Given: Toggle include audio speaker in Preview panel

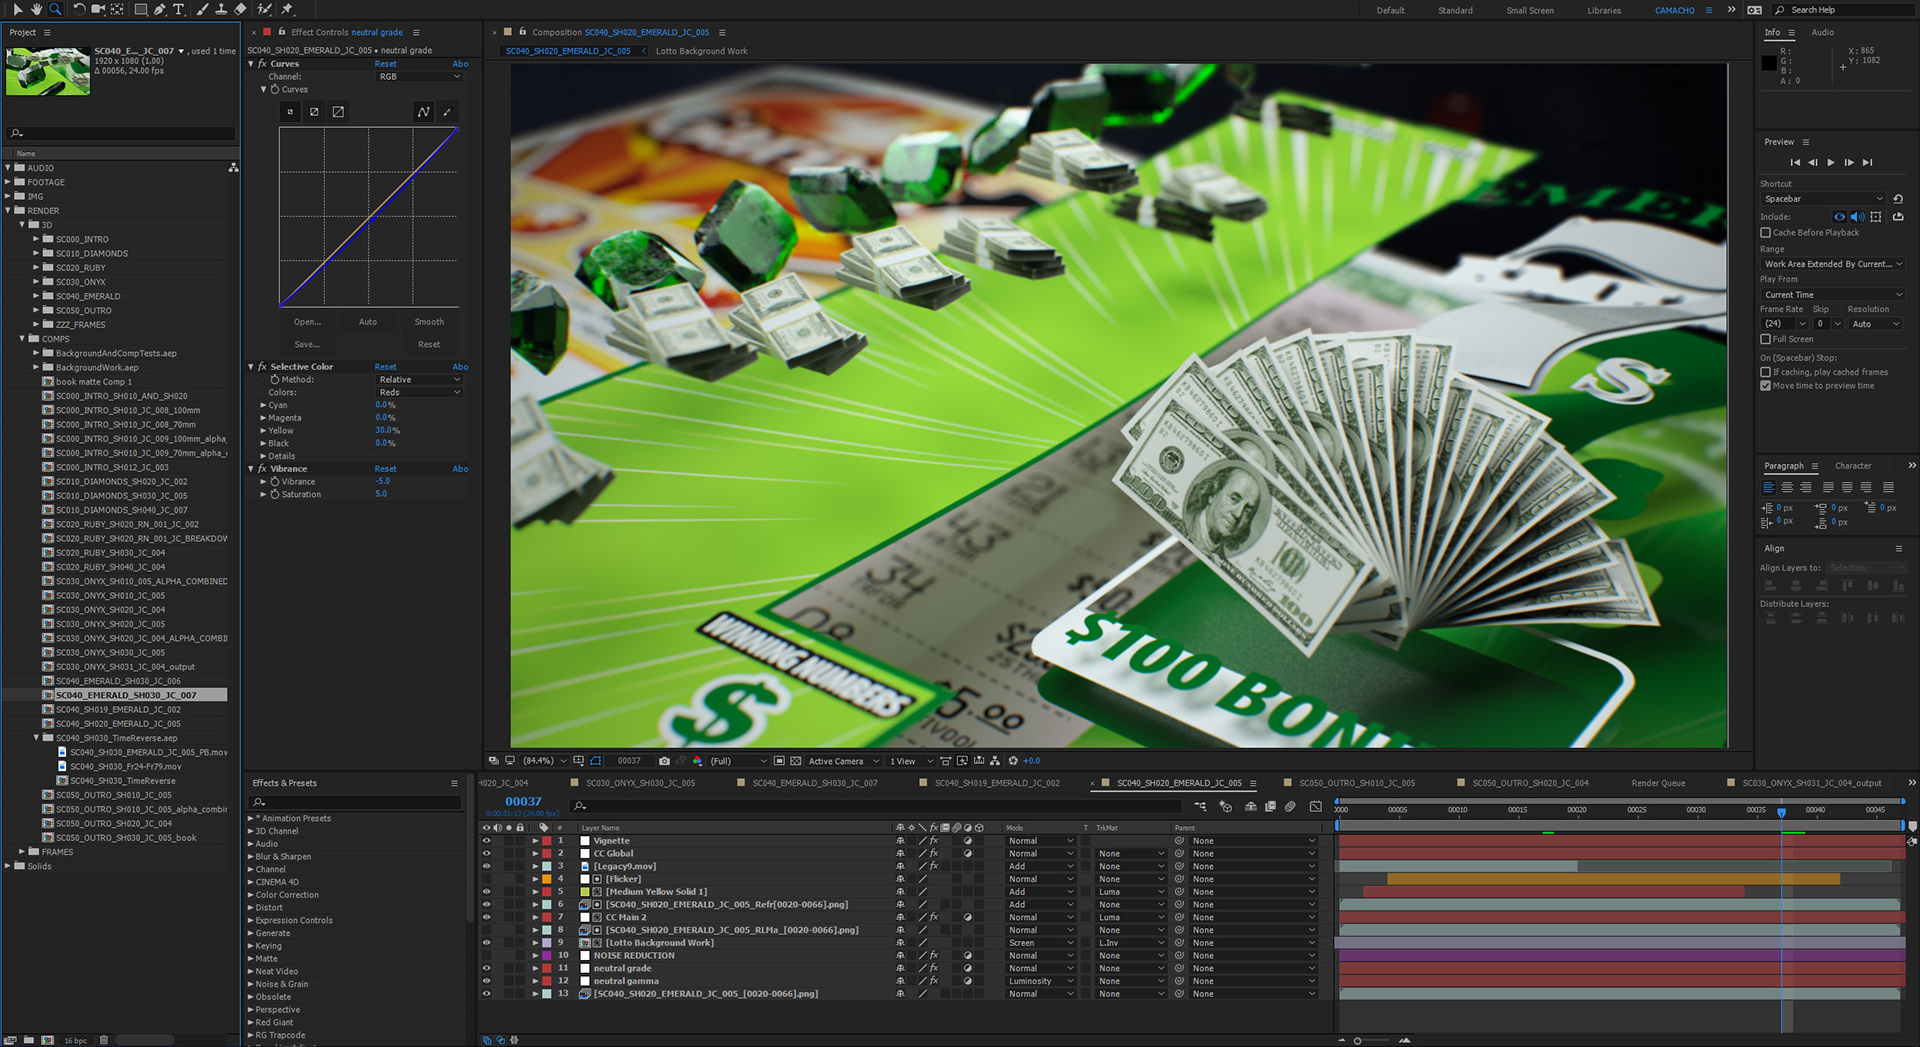Looking at the screenshot, I should tap(1857, 217).
